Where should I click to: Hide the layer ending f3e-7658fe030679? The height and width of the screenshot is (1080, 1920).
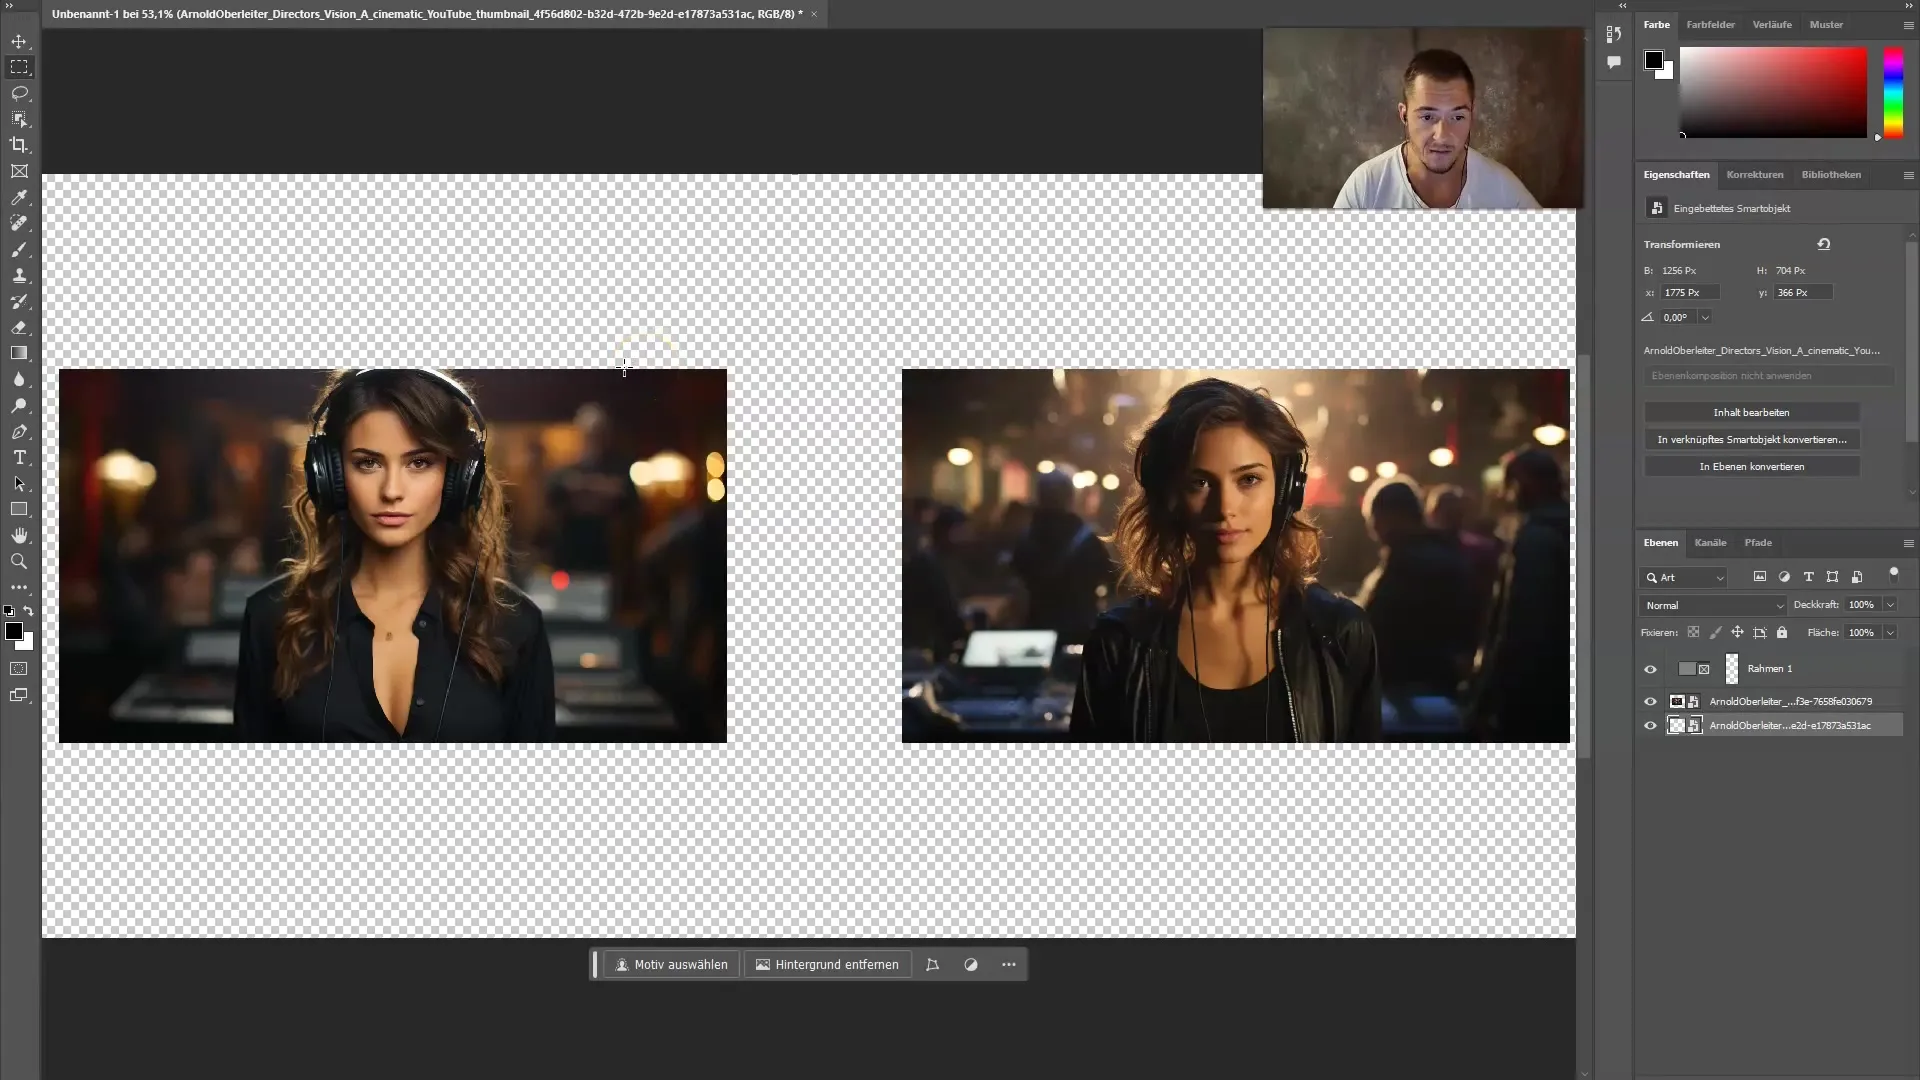(1650, 701)
